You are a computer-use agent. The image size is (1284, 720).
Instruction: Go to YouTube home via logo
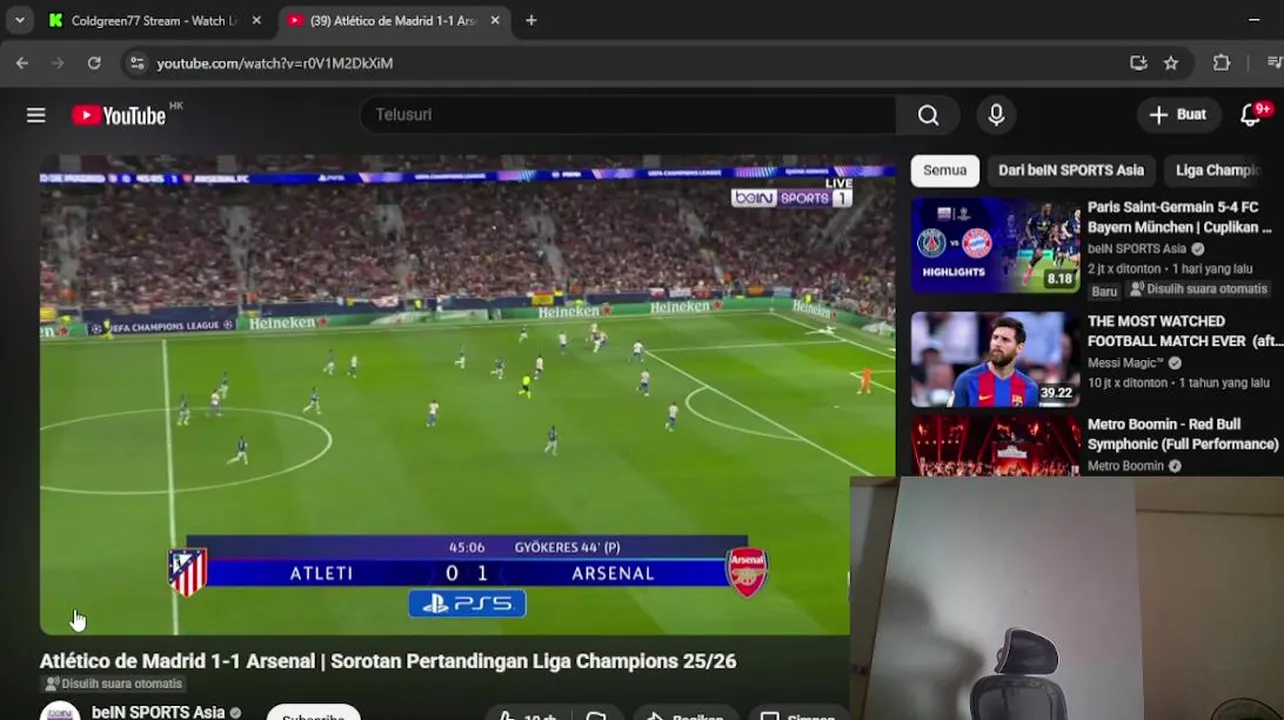(x=119, y=116)
